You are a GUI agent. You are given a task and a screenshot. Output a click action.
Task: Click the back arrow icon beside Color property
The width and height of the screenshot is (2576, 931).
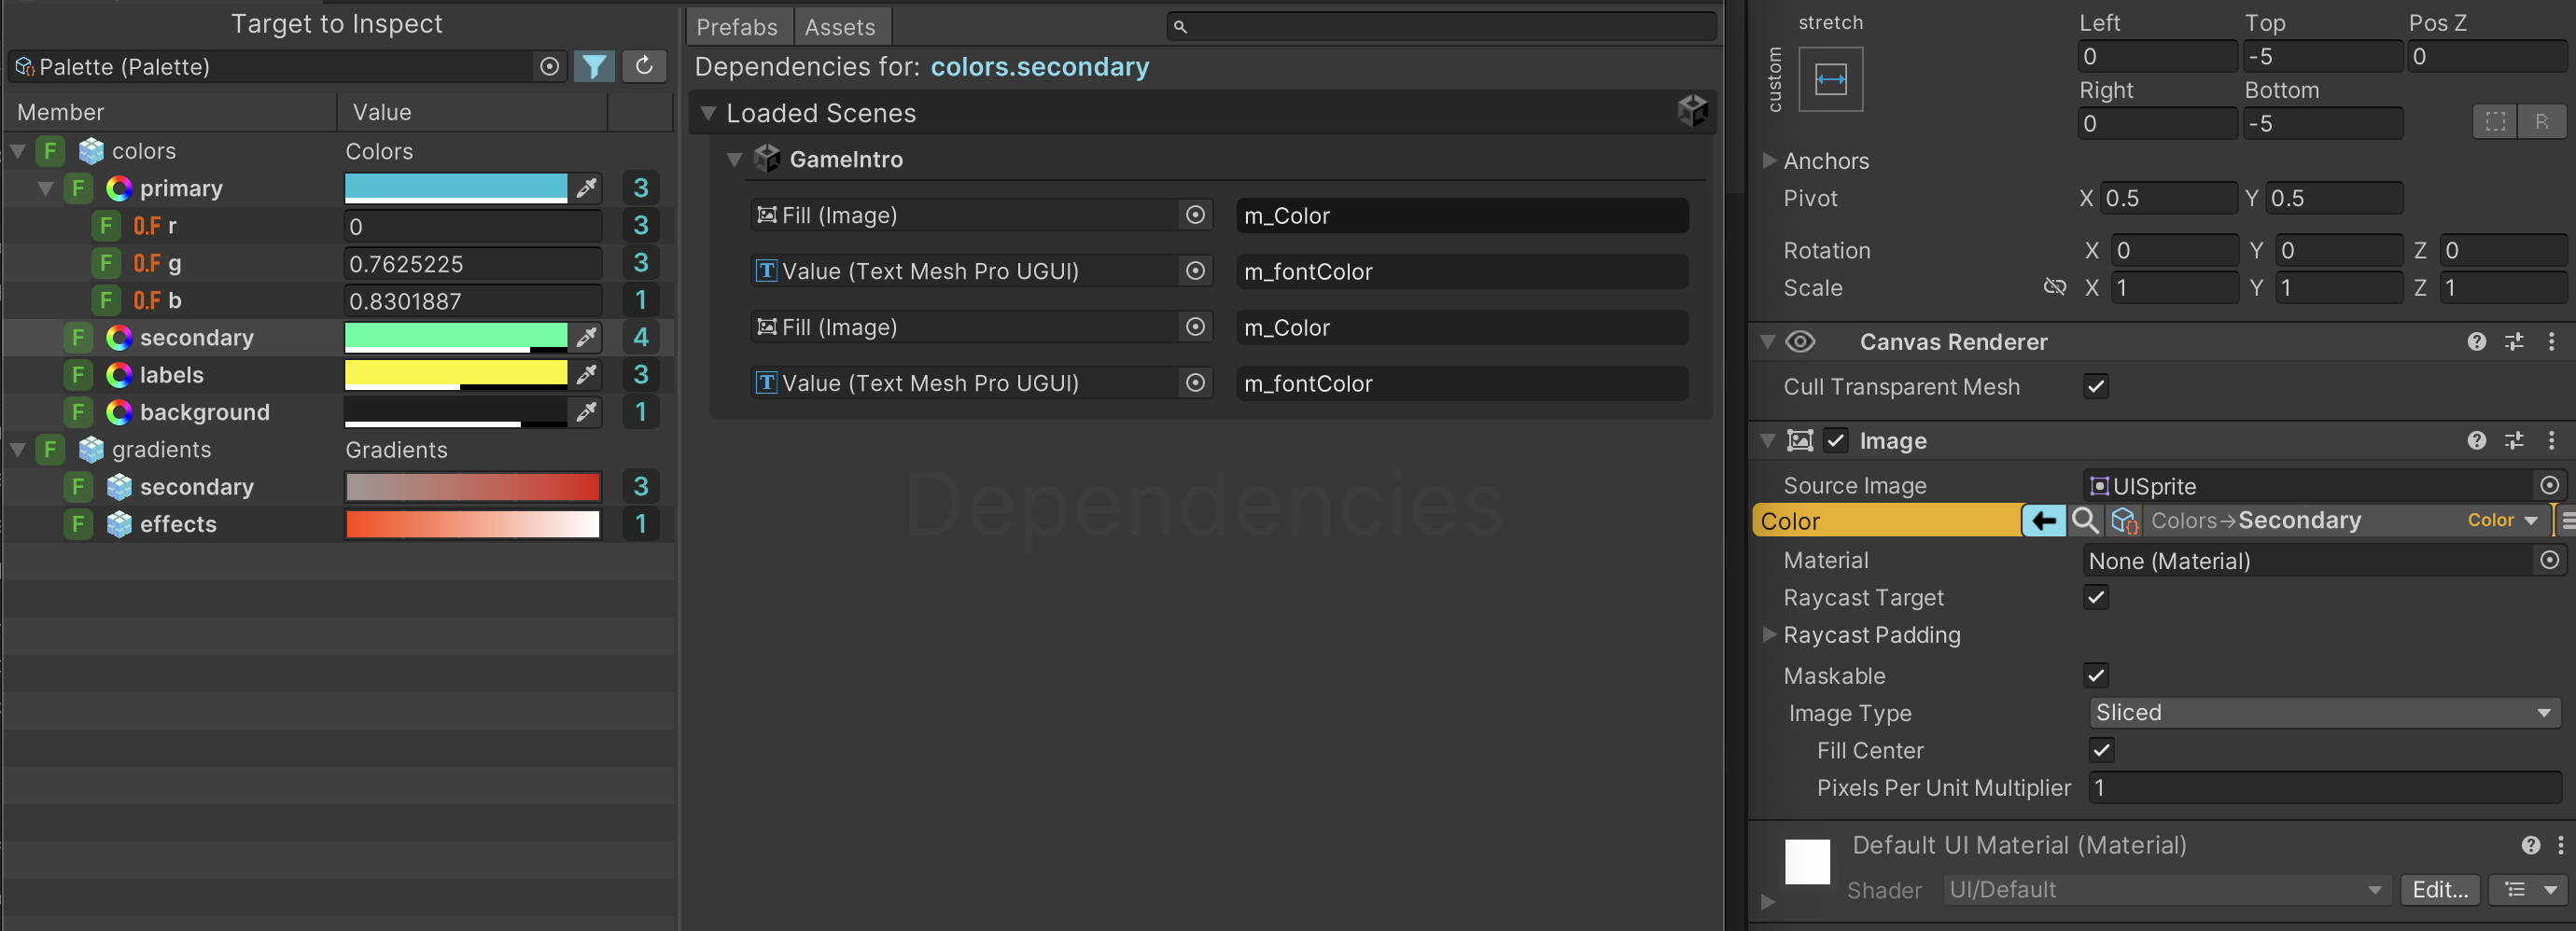[2043, 521]
